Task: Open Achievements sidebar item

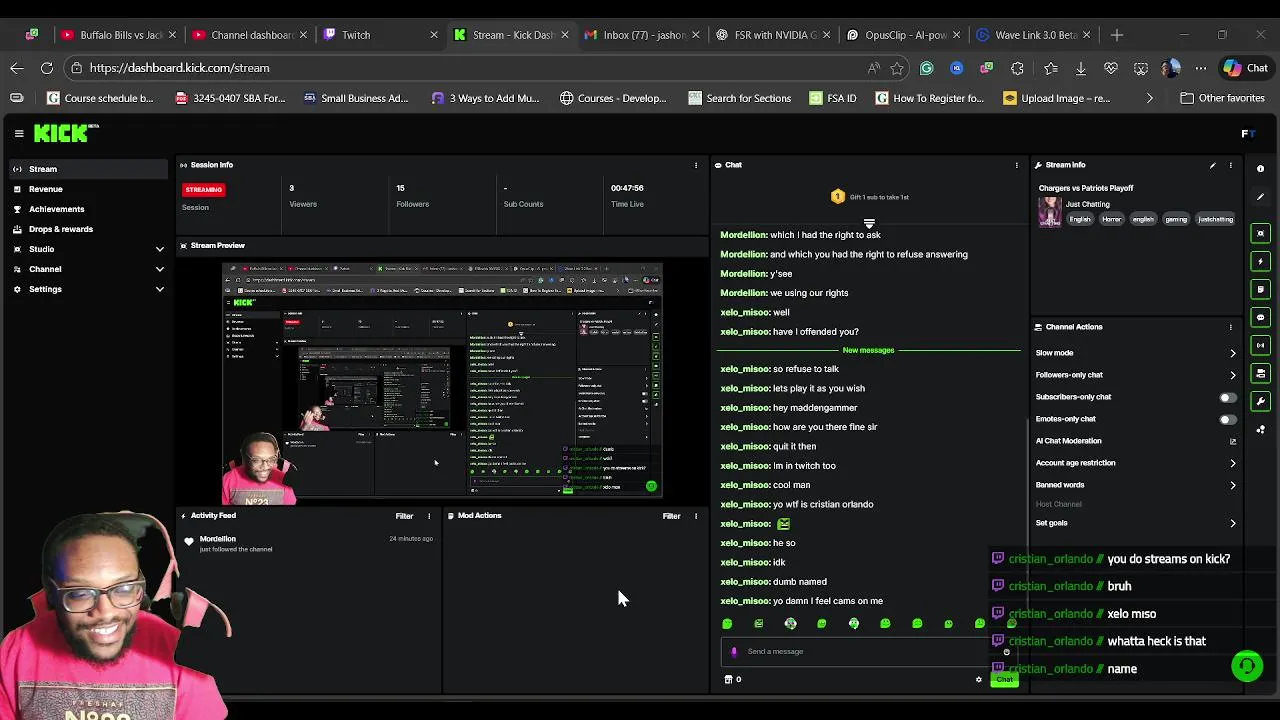Action: (56, 209)
